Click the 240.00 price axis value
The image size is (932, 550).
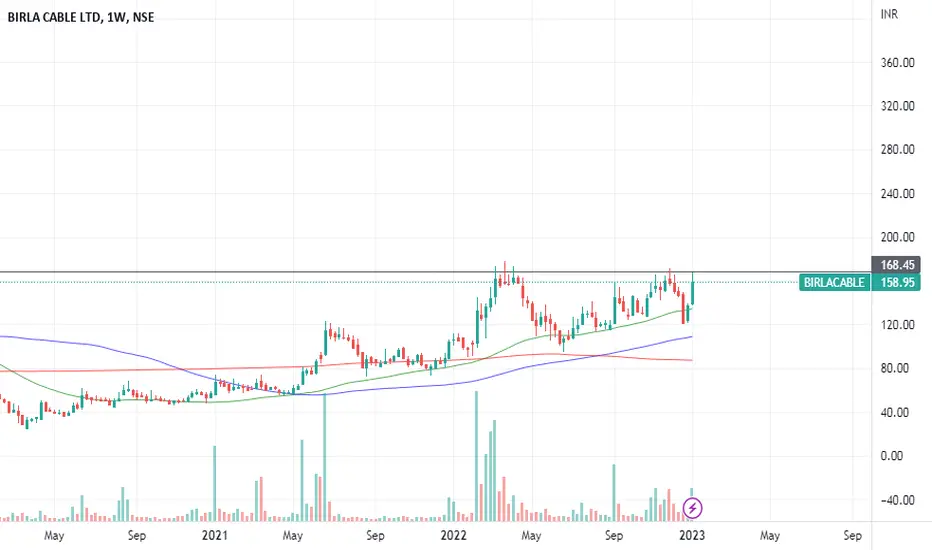point(897,193)
